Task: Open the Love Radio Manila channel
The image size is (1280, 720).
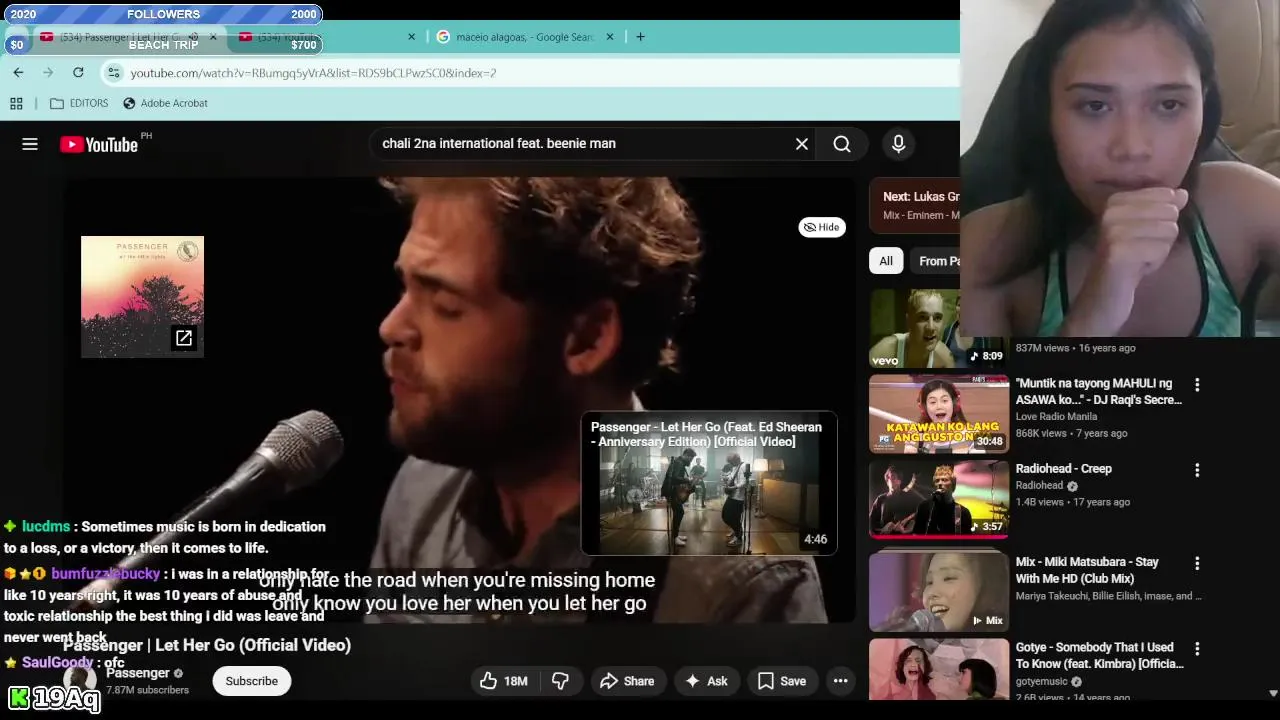Action: click(x=1056, y=417)
